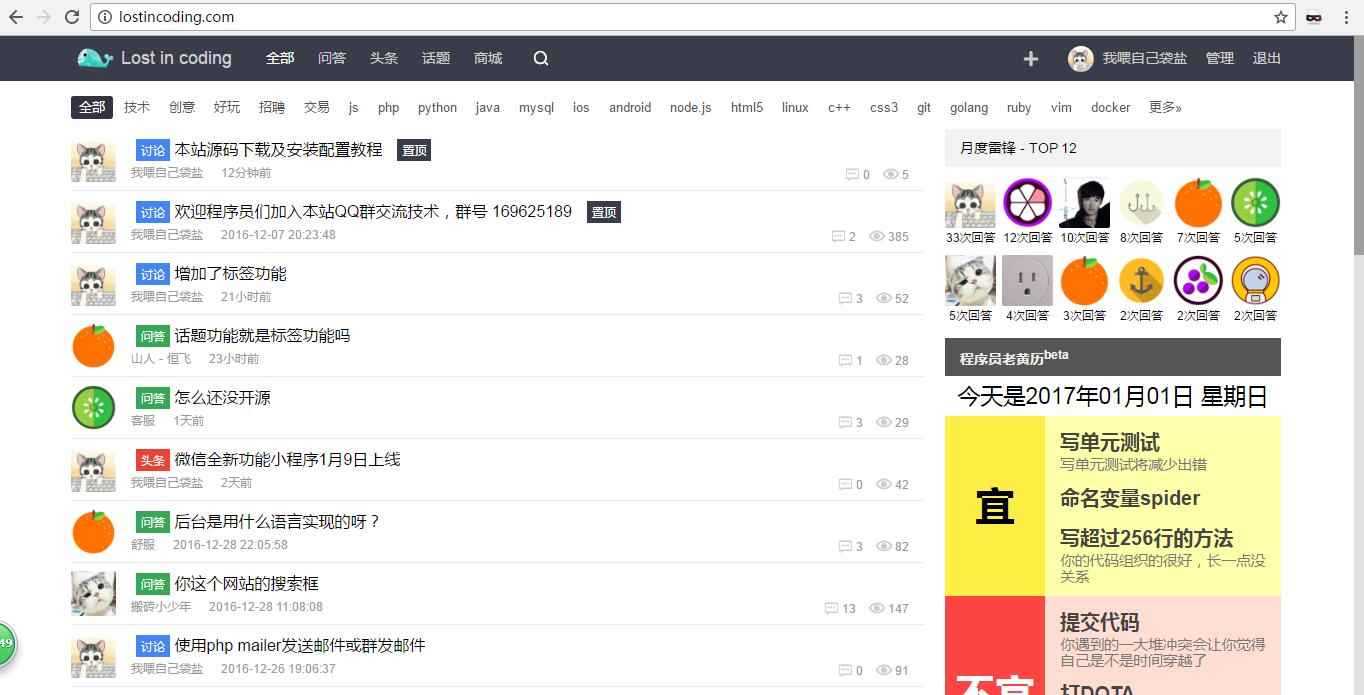1364x695 pixels.
Task: Click 退出 to log out
Action: click(1266, 58)
